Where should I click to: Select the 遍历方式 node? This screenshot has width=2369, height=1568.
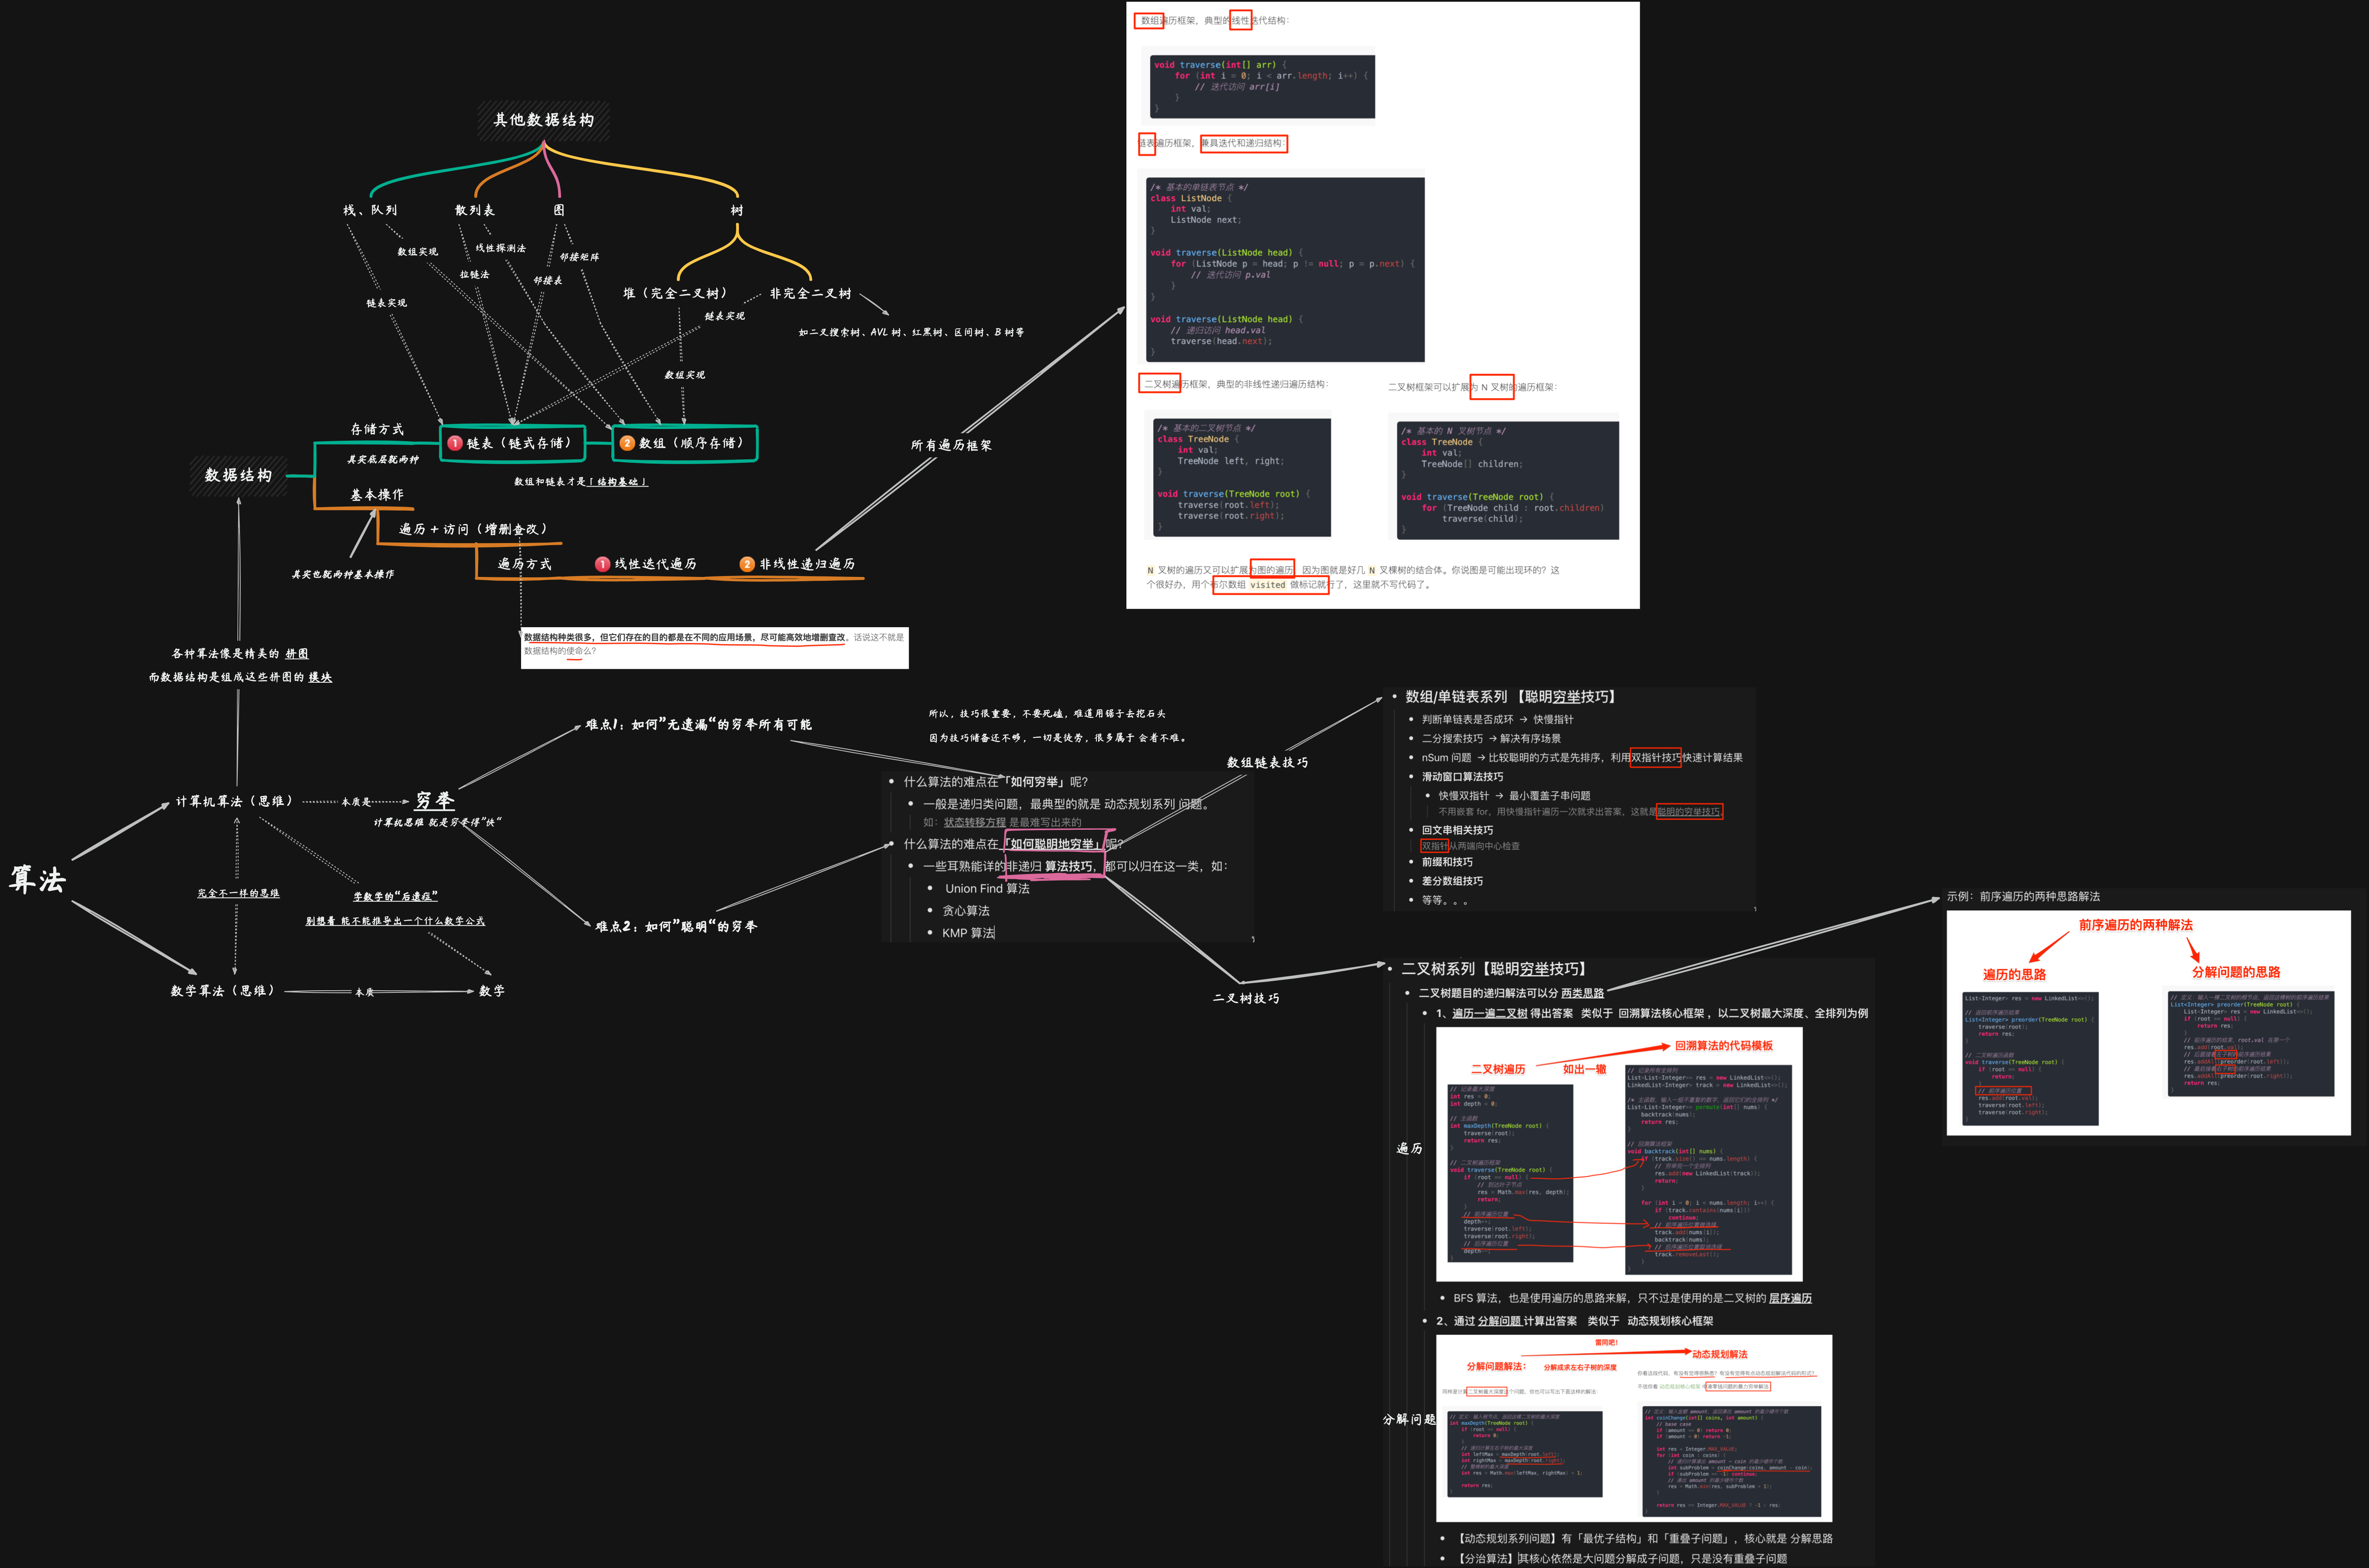[x=524, y=564]
